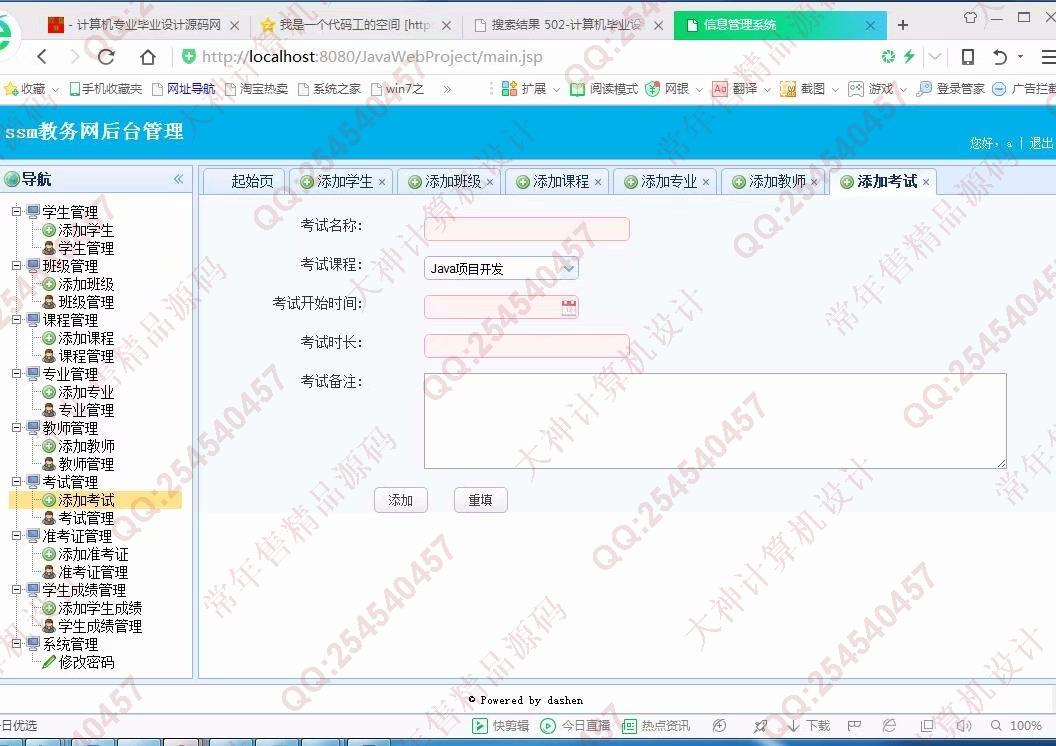Screen dimensions: 1056x746
Task: Collapse the 学生成绩管理 tree node
Action: (x=16, y=590)
